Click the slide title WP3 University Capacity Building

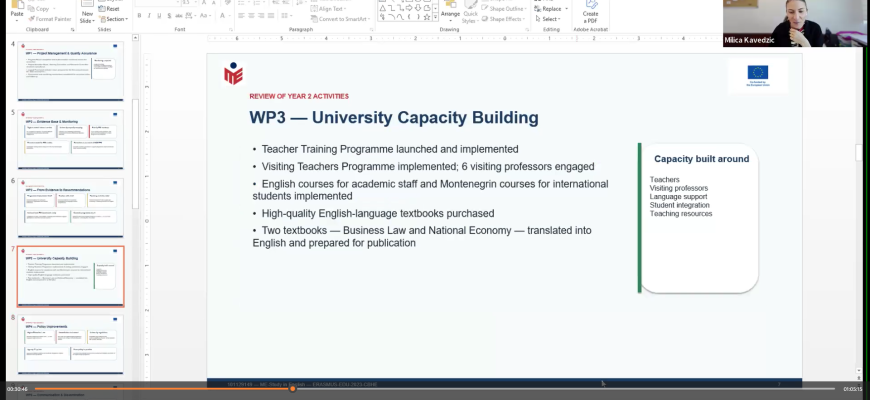[394, 118]
